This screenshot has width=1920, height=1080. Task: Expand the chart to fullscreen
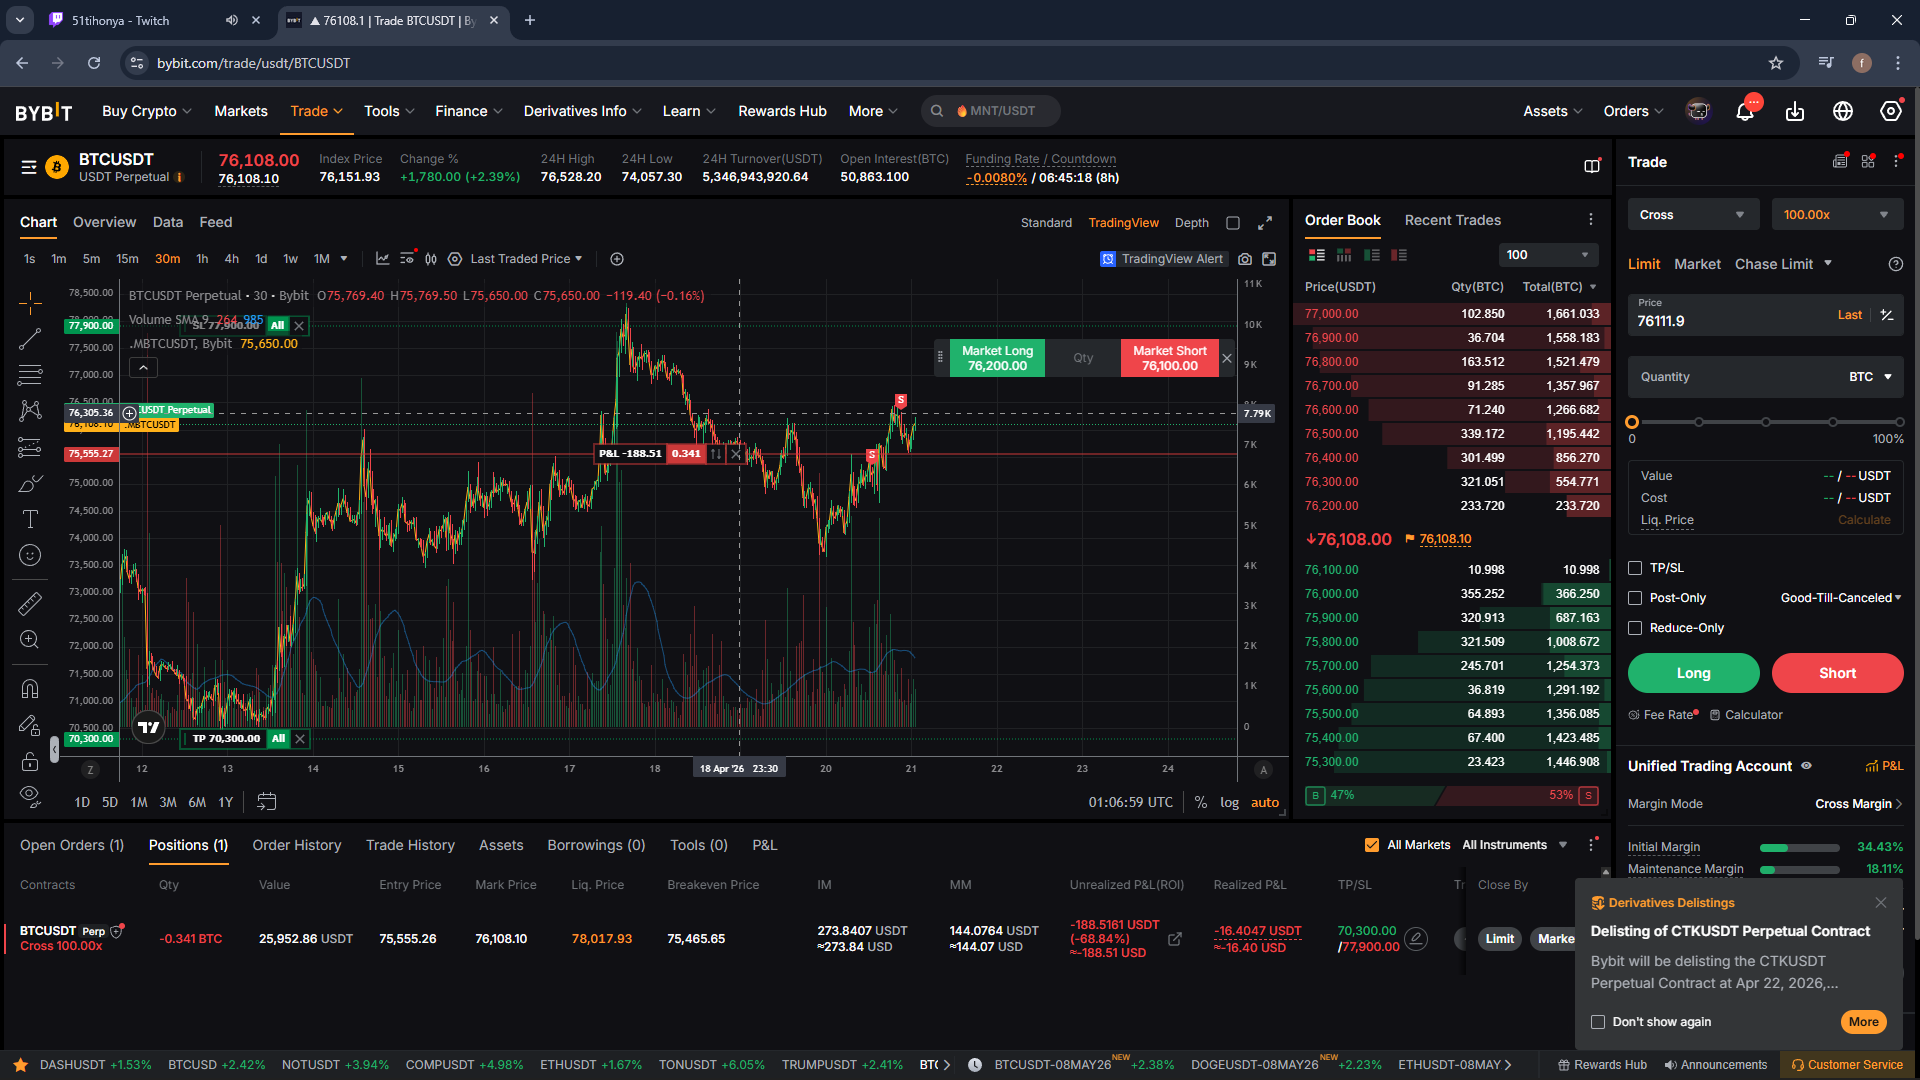click(1265, 223)
